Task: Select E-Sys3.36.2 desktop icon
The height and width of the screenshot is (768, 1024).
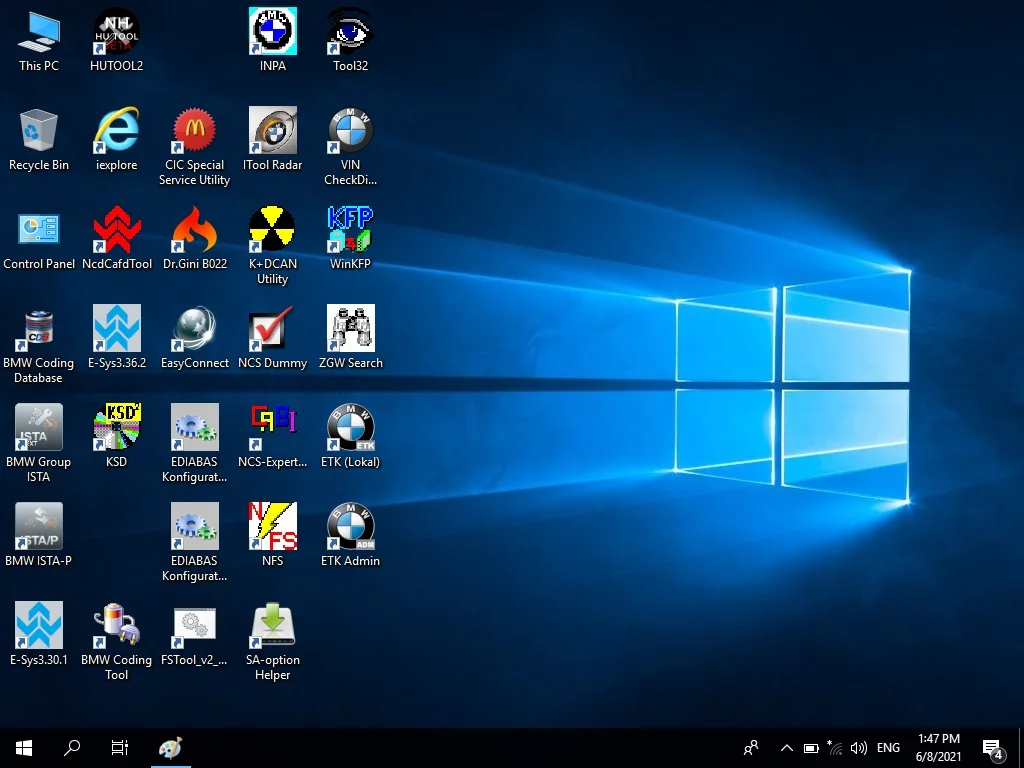Action: pos(116,329)
